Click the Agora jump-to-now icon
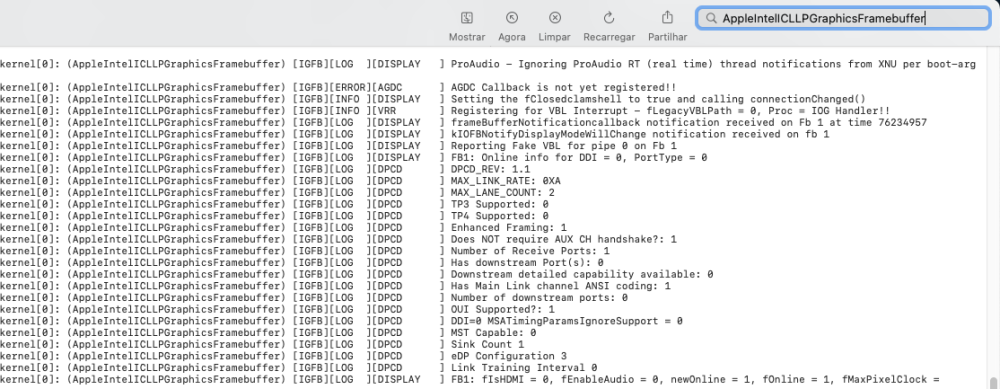 click(512, 18)
